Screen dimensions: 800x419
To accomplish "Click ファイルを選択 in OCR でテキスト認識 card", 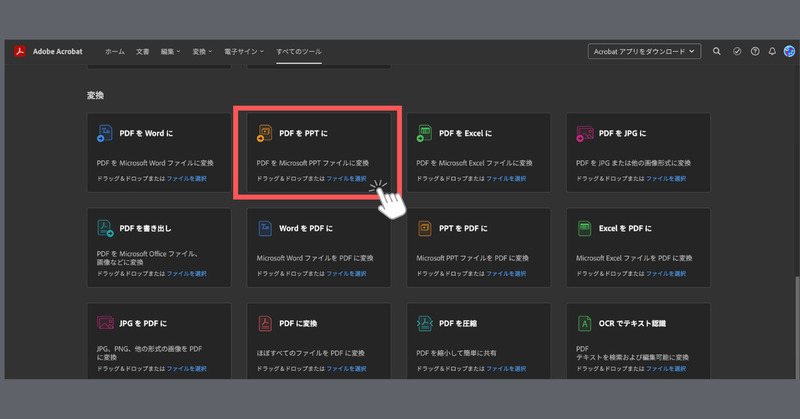I will (x=666, y=368).
